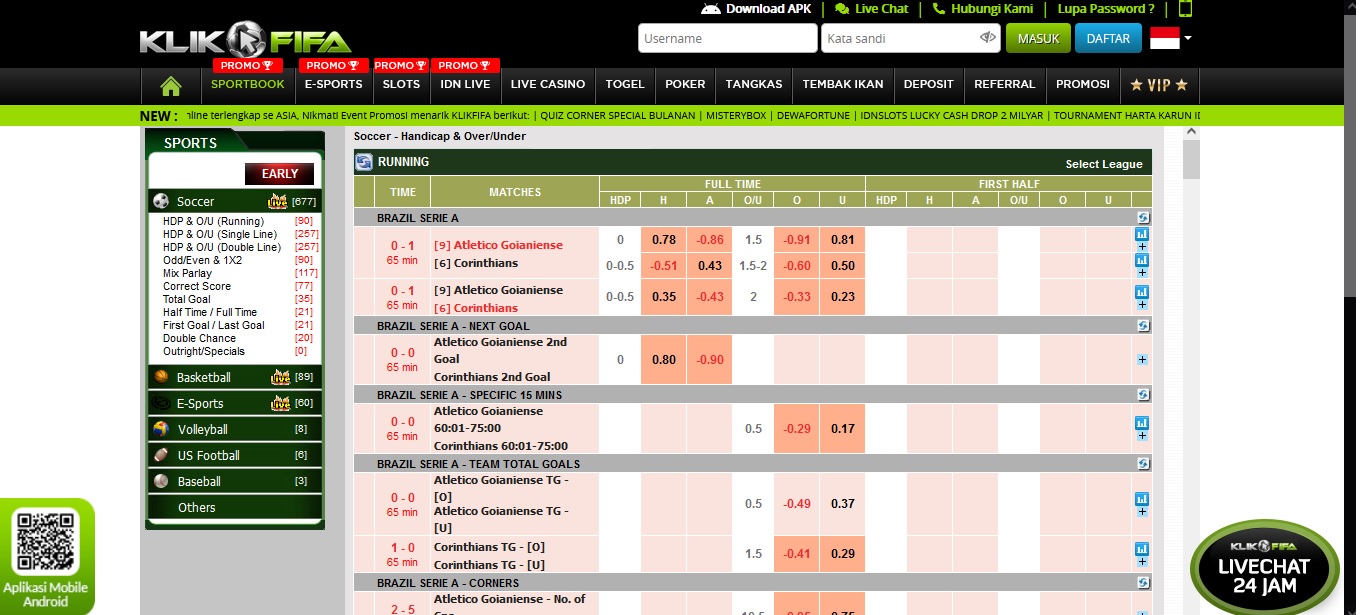This screenshot has height=615, width=1361.
Task: Open E-Sports category in the sports sidebar
Action: pos(234,403)
